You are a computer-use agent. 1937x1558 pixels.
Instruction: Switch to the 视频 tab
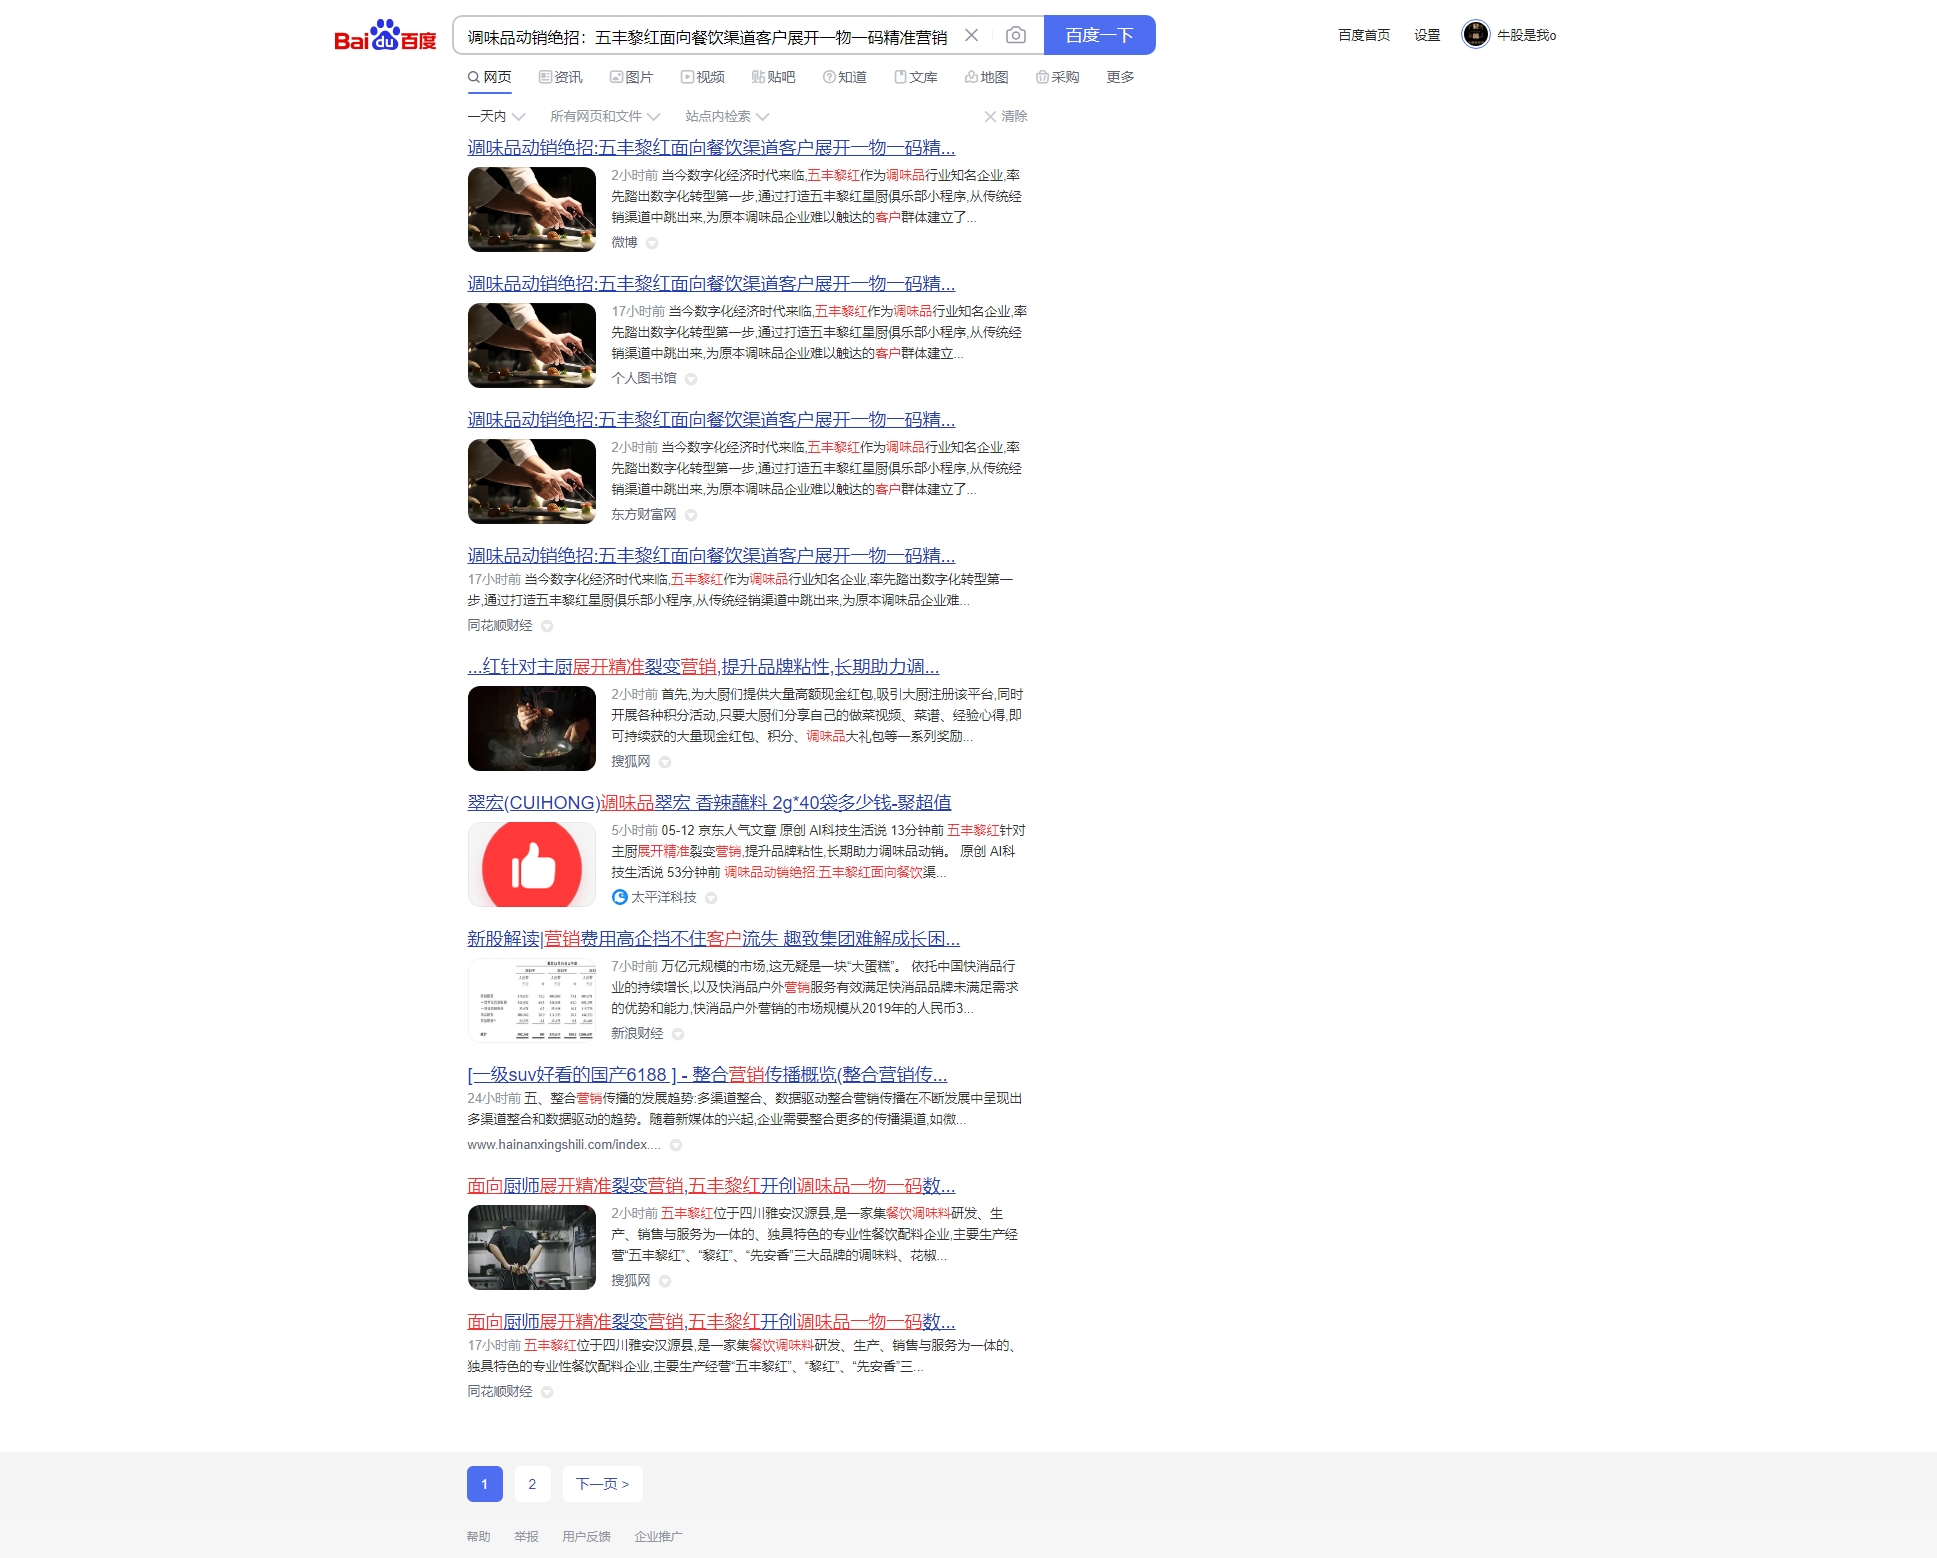click(703, 77)
